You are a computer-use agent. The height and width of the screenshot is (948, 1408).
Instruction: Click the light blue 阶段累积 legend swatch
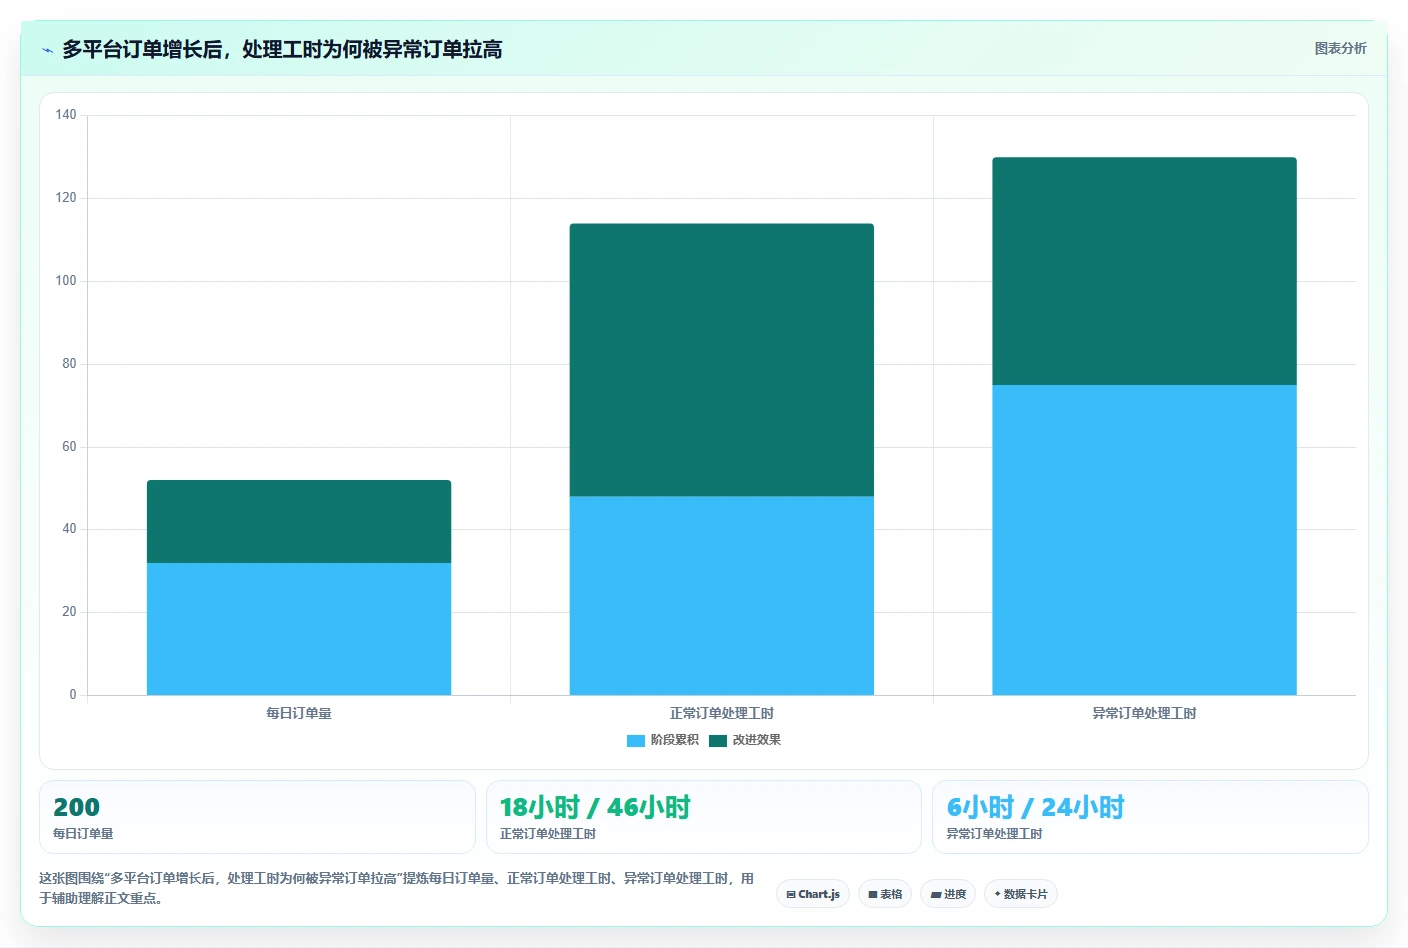(636, 741)
